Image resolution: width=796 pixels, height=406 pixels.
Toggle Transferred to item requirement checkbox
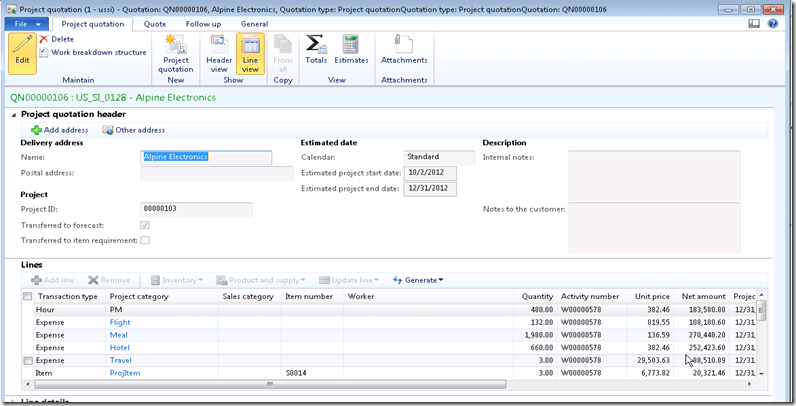point(145,240)
